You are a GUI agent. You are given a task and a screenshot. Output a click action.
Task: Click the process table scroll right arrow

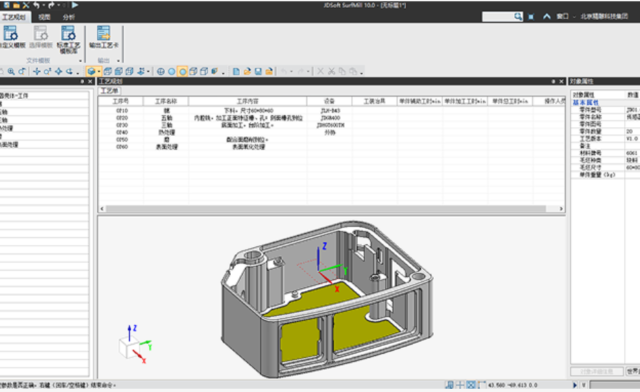[x=561, y=209]
